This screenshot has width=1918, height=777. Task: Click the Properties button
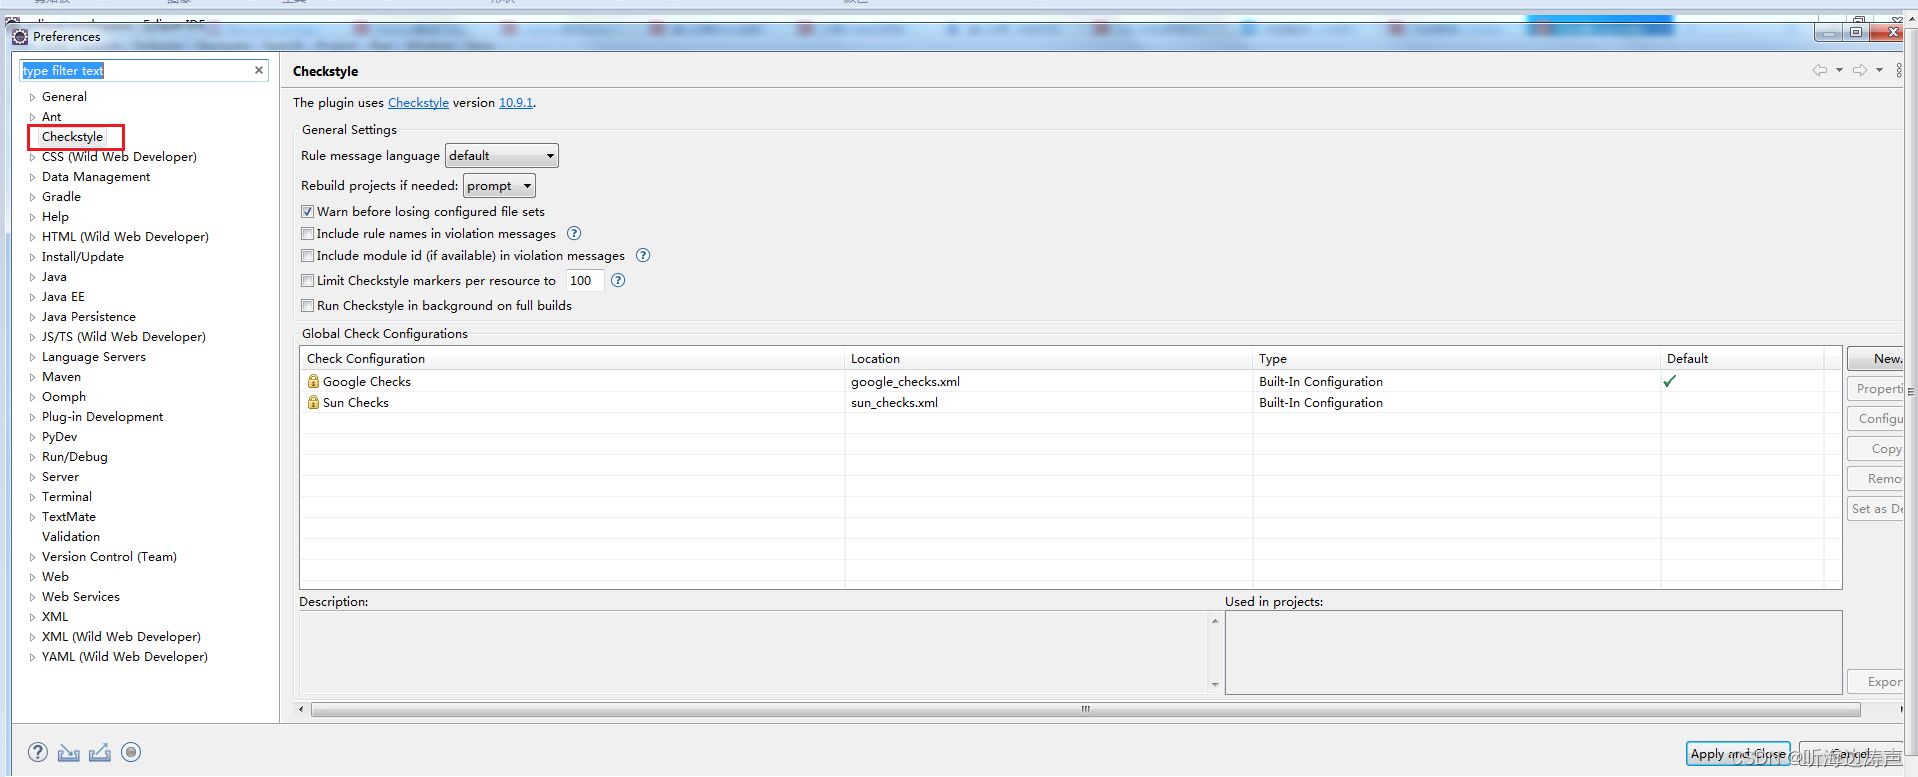tap(1875, 388)
